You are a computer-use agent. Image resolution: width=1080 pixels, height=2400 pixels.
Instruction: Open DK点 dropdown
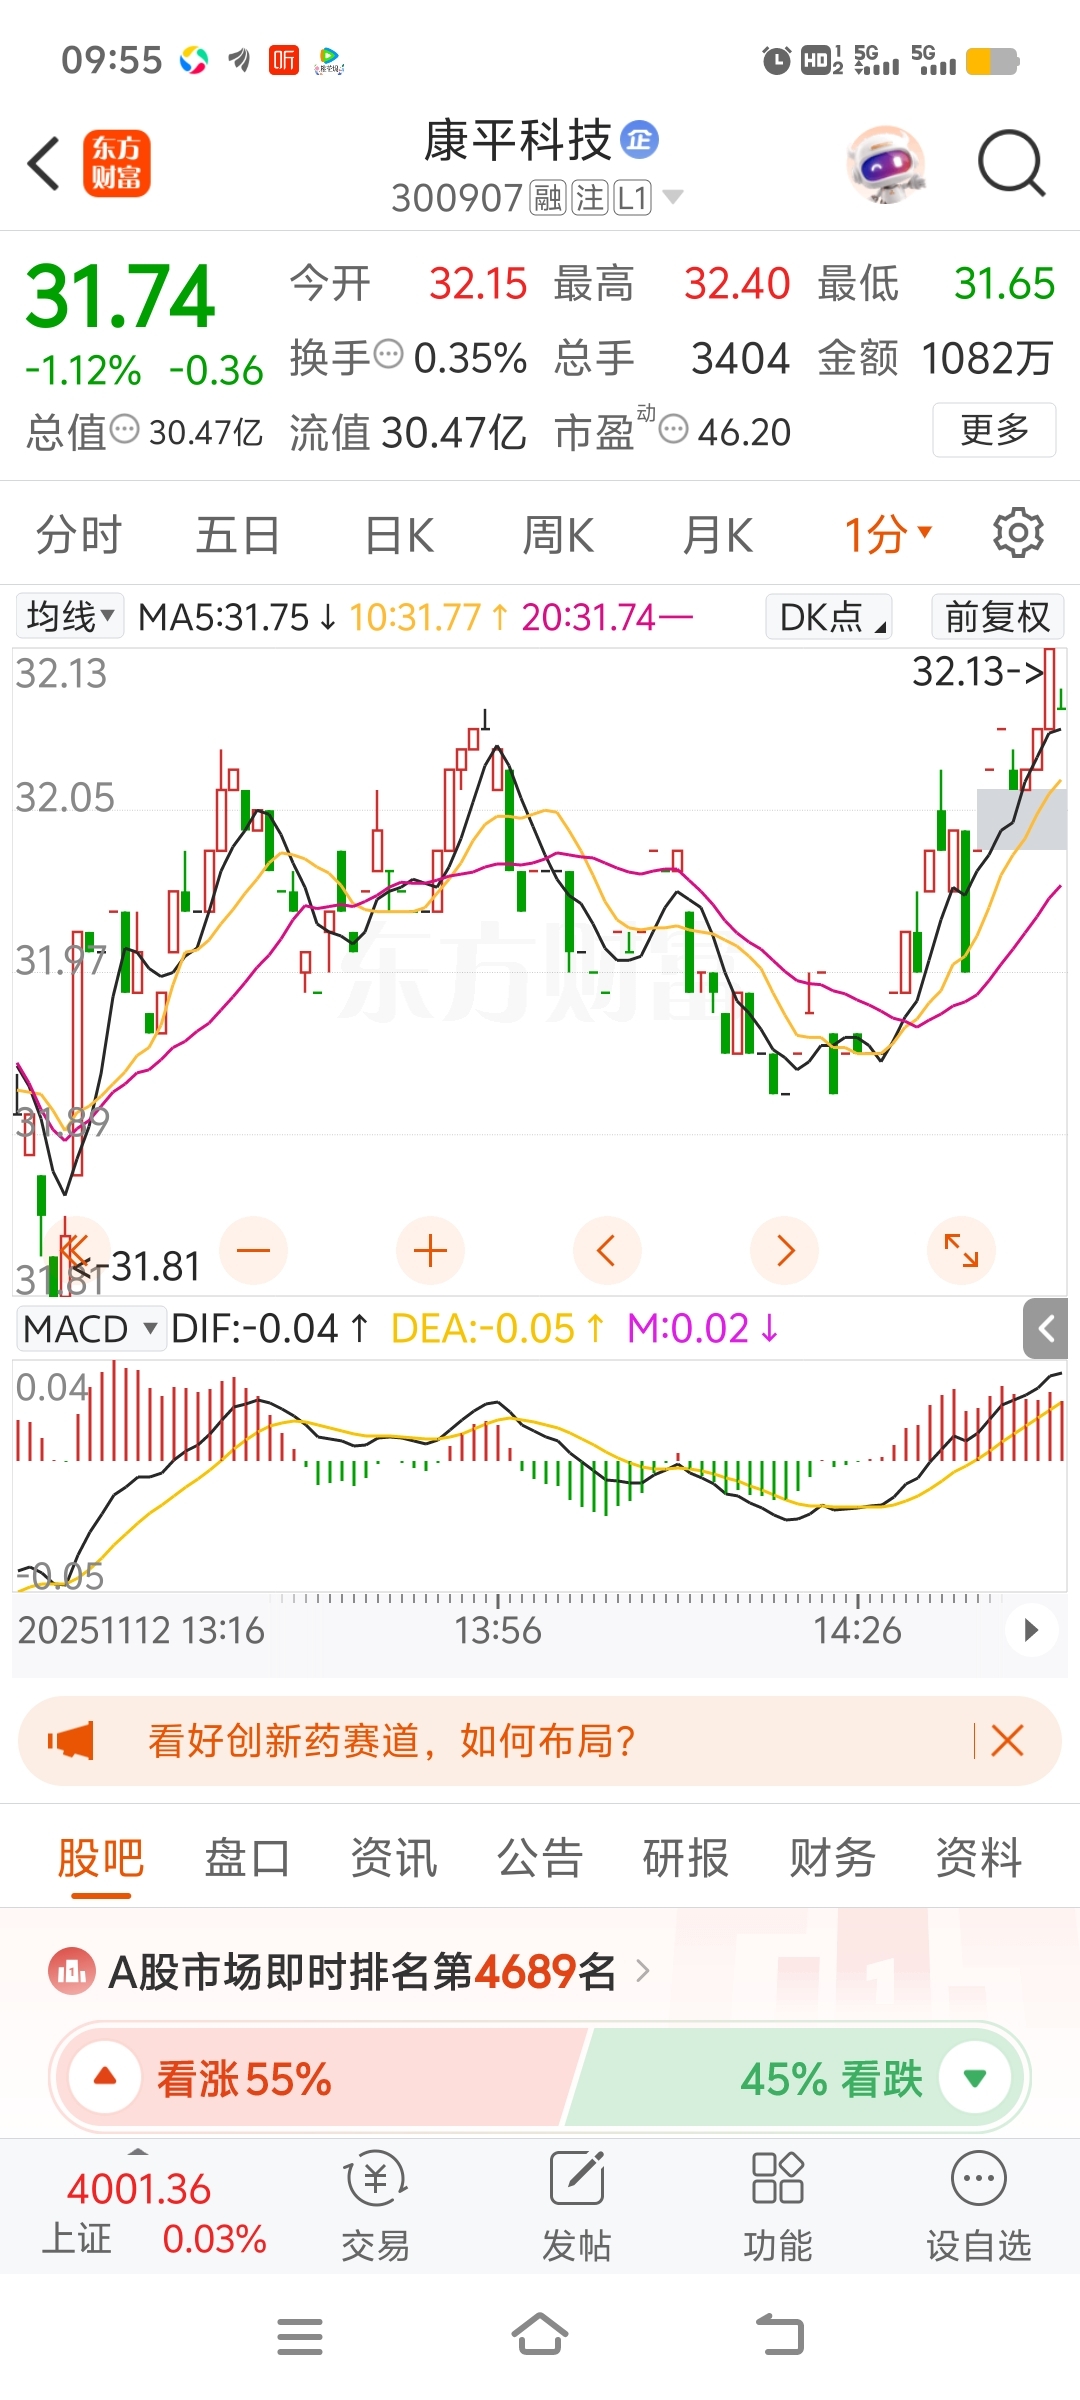829,616
